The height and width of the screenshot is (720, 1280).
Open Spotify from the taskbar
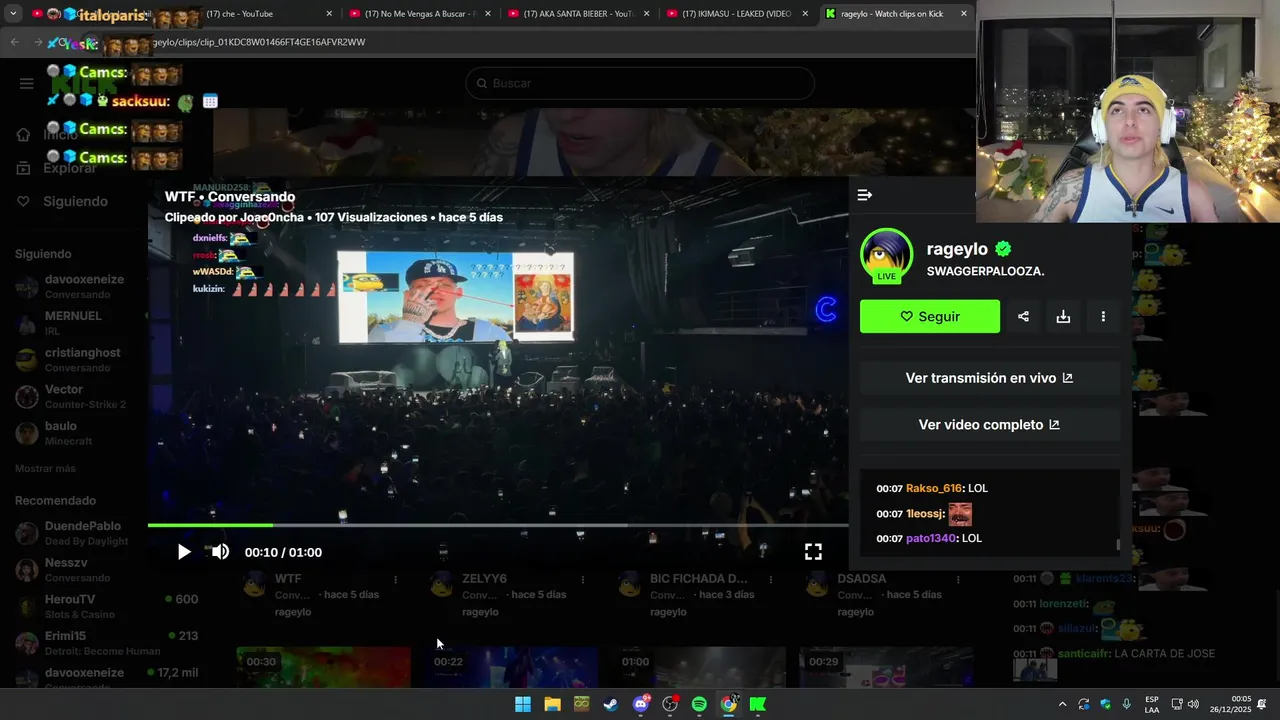click(x=699, y=704)
